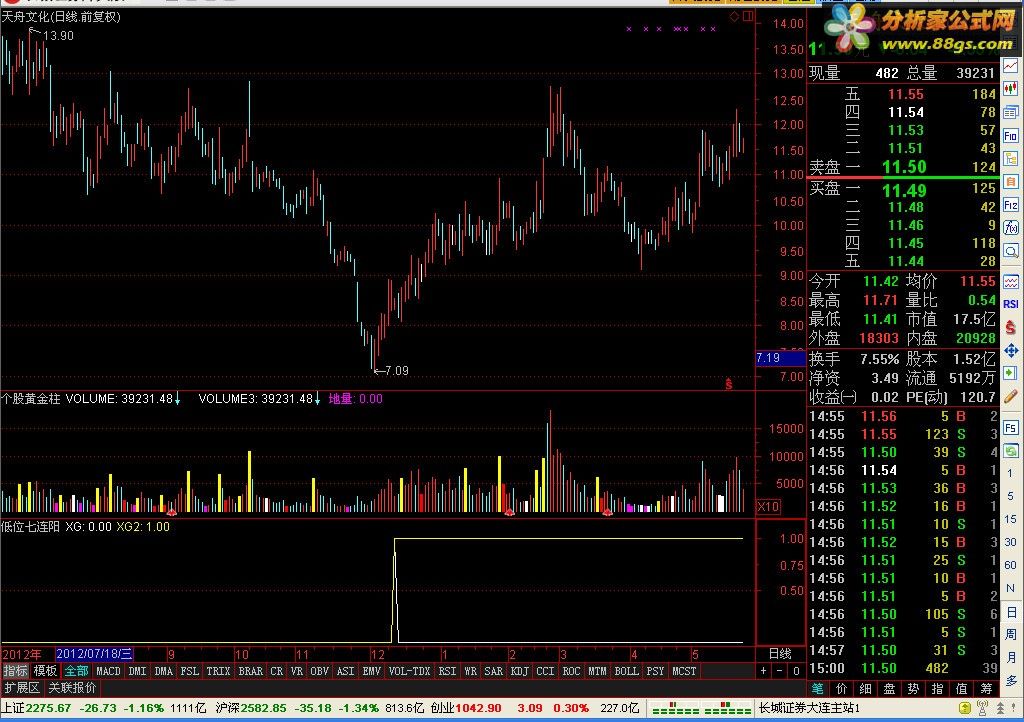The width and height of the screenshot is (1024, 722).
Task: Click the 长城证券大连主站1 server label
Action: (808, 708)
